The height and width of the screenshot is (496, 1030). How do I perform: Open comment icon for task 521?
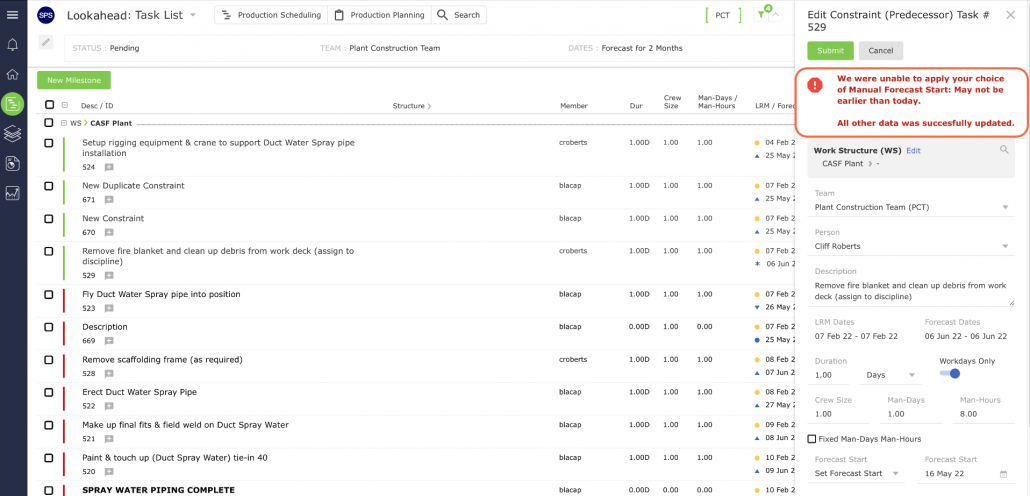pyautogui.click(x=110, y=439)
